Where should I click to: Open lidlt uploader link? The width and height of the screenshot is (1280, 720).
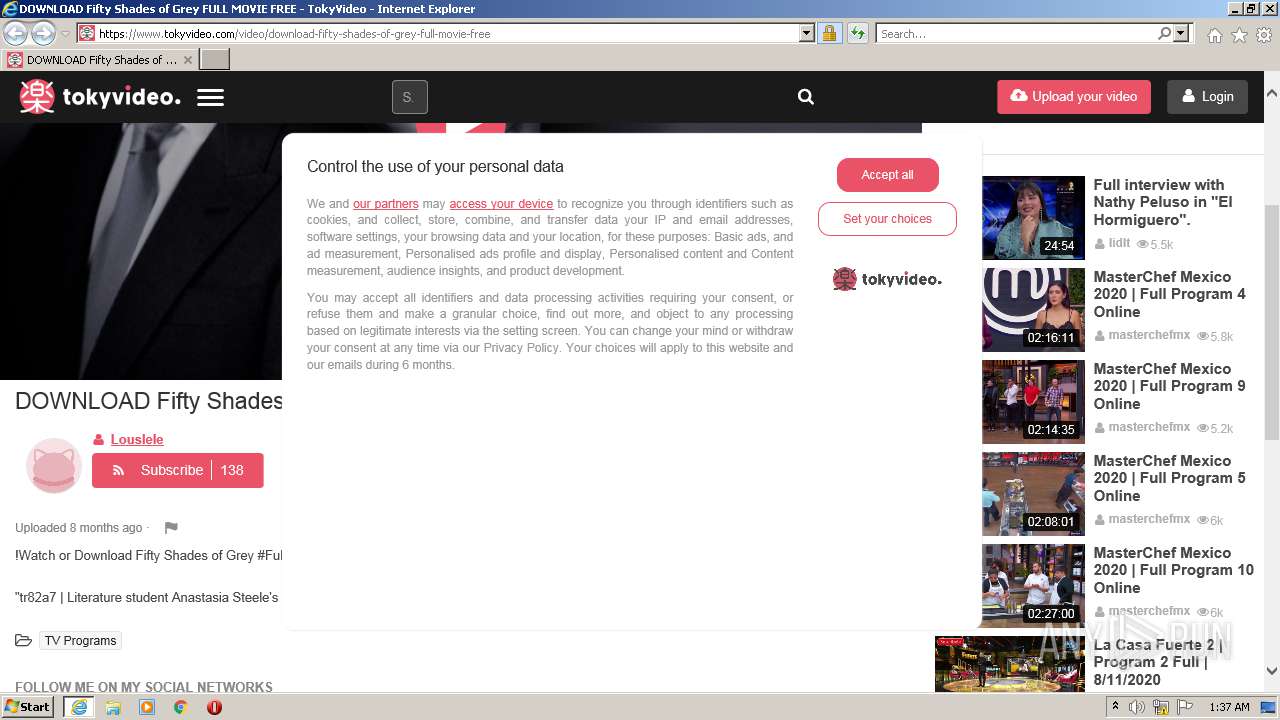pyautogui.click(x=1119, y=243)
